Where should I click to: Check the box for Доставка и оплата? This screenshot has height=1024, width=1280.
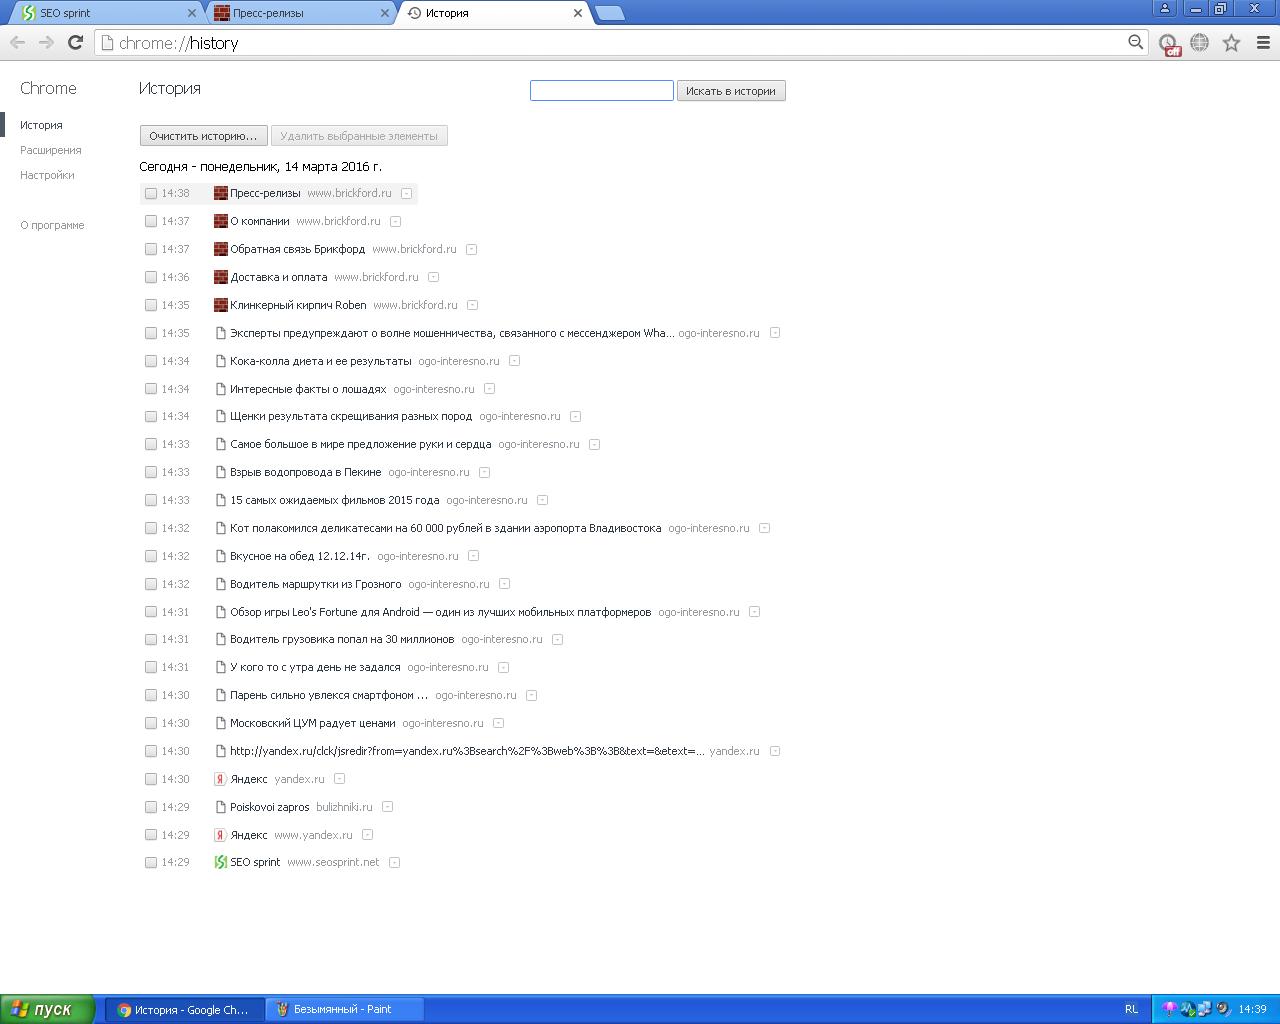coord(151,277)
